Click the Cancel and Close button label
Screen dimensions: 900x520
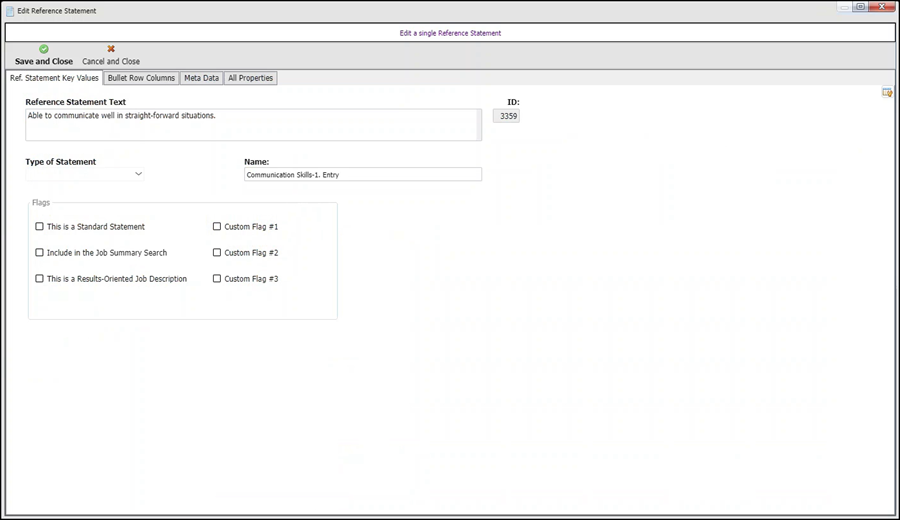111,61
